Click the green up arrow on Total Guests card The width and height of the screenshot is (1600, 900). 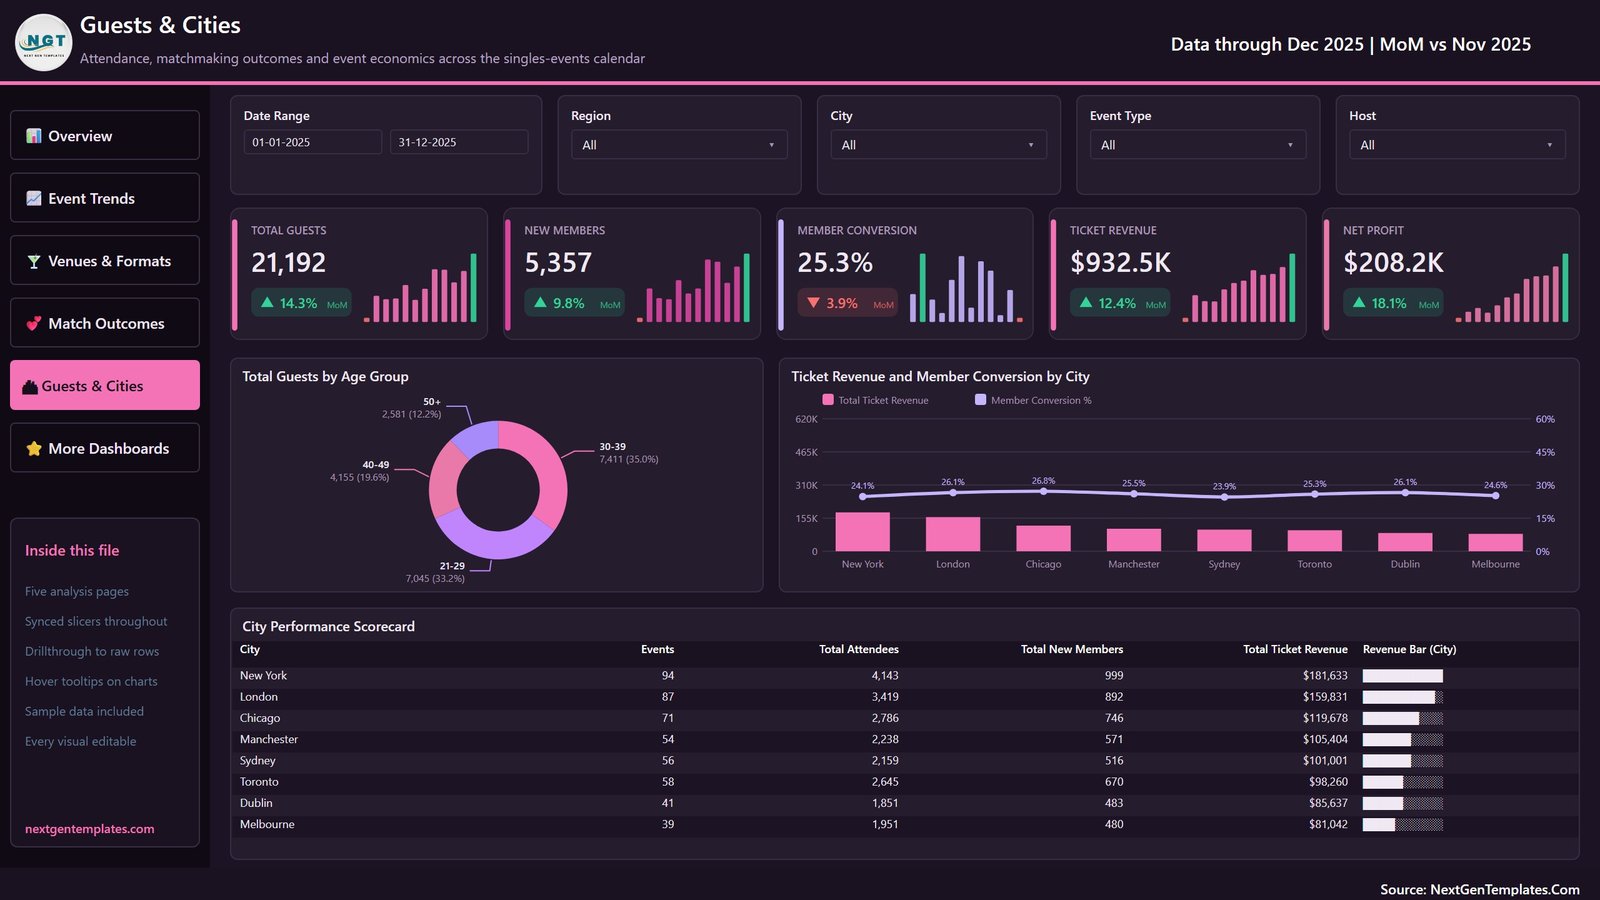click(267, 302)
